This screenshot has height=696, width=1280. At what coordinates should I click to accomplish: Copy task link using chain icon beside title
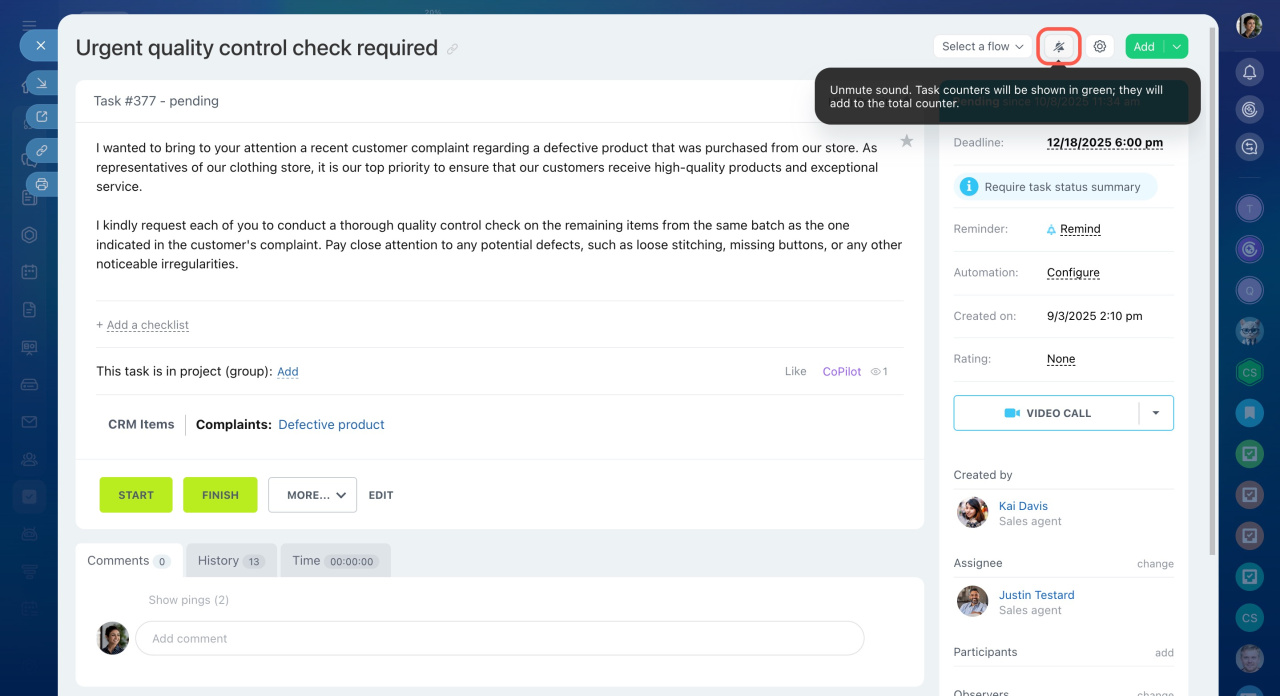[453, 49]
